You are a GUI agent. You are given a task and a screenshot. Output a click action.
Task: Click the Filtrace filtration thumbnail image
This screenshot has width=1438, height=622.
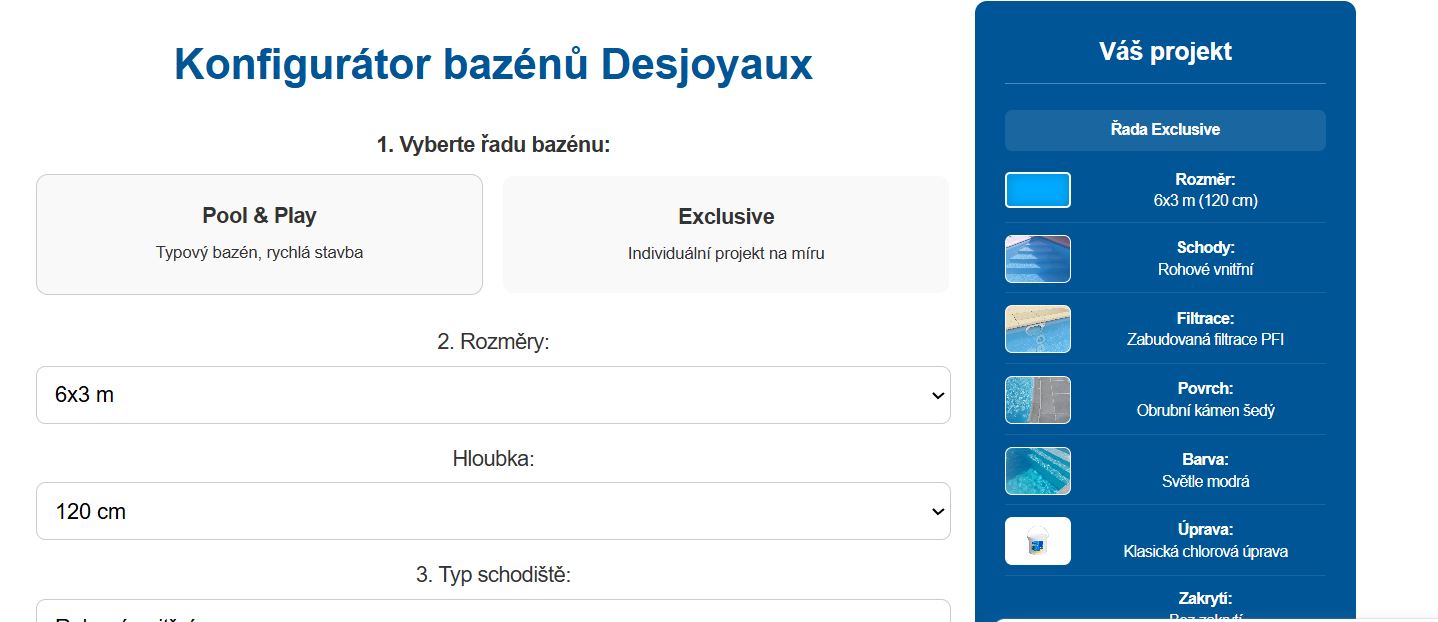point(1038,329)
